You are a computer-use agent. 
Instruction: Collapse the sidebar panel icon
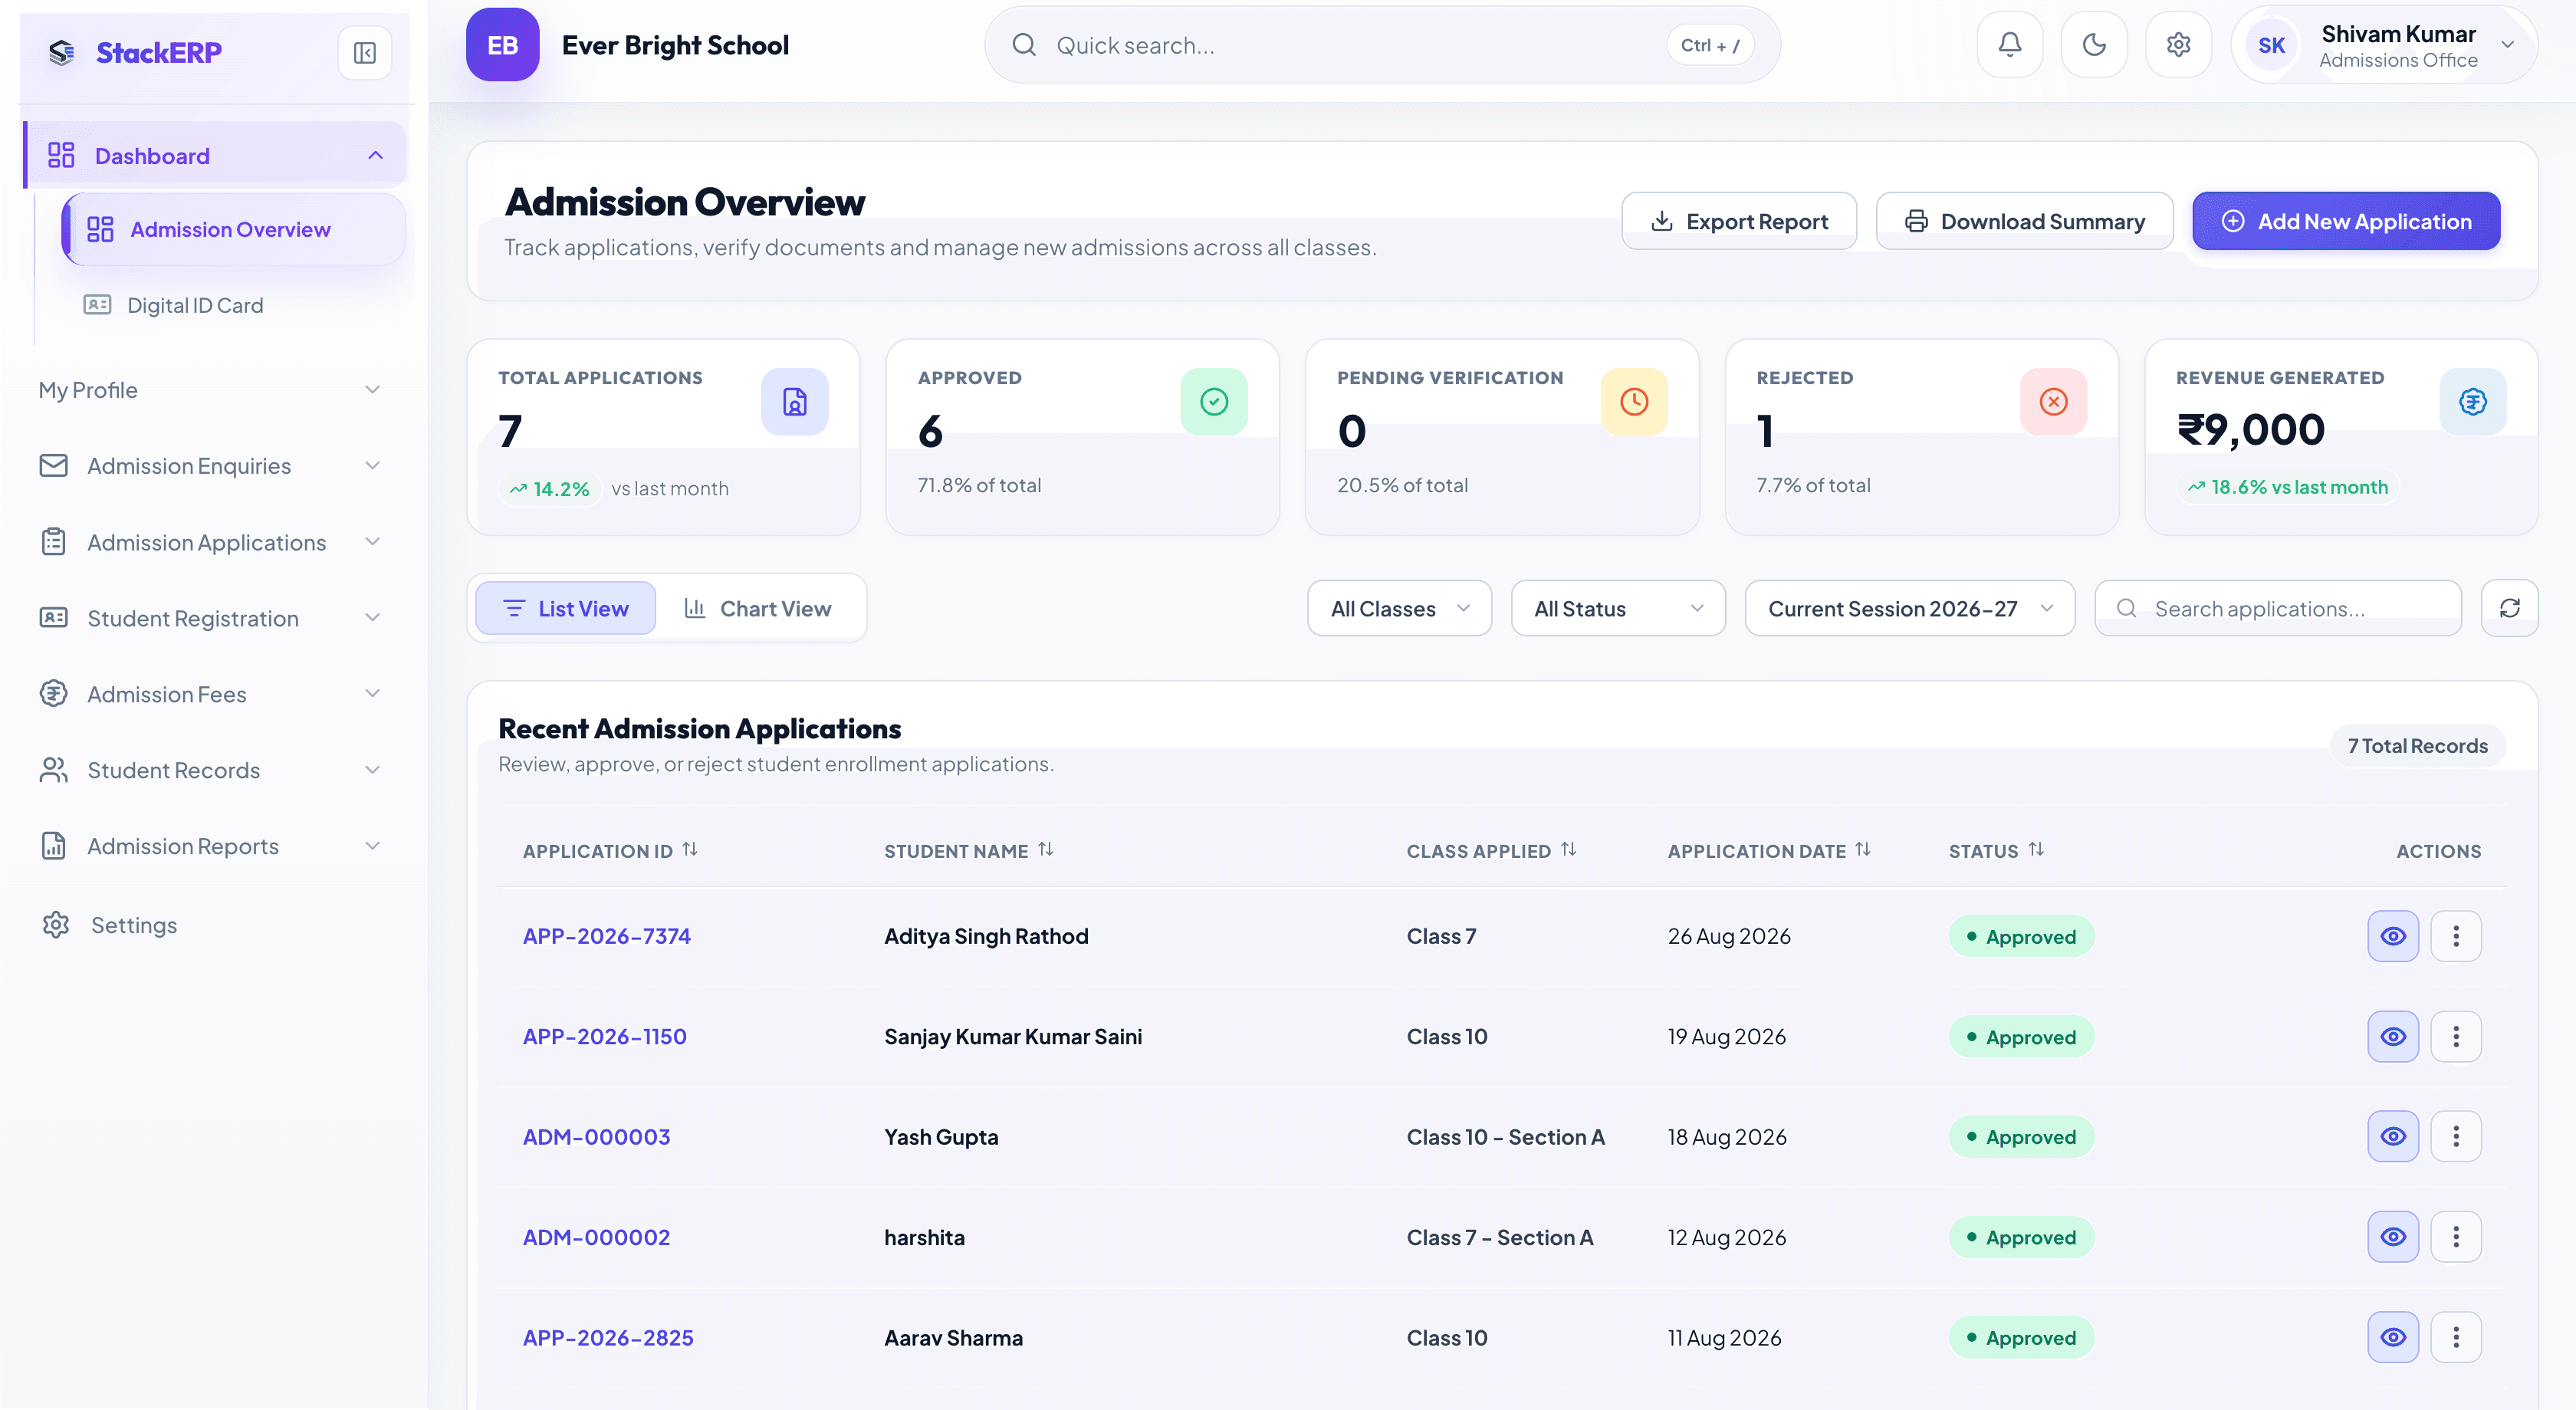click(x=364, y=52)
